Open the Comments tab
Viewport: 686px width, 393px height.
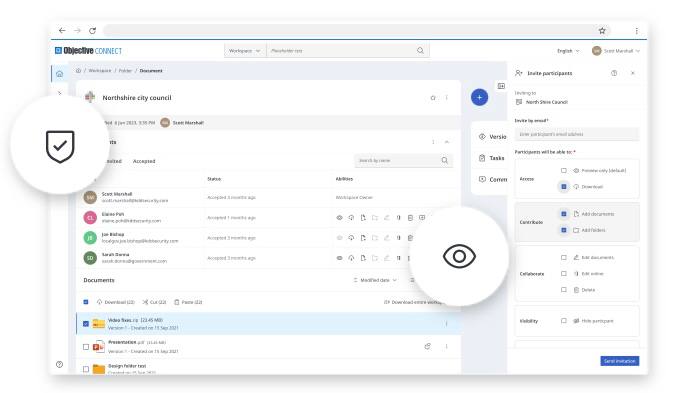493,179
